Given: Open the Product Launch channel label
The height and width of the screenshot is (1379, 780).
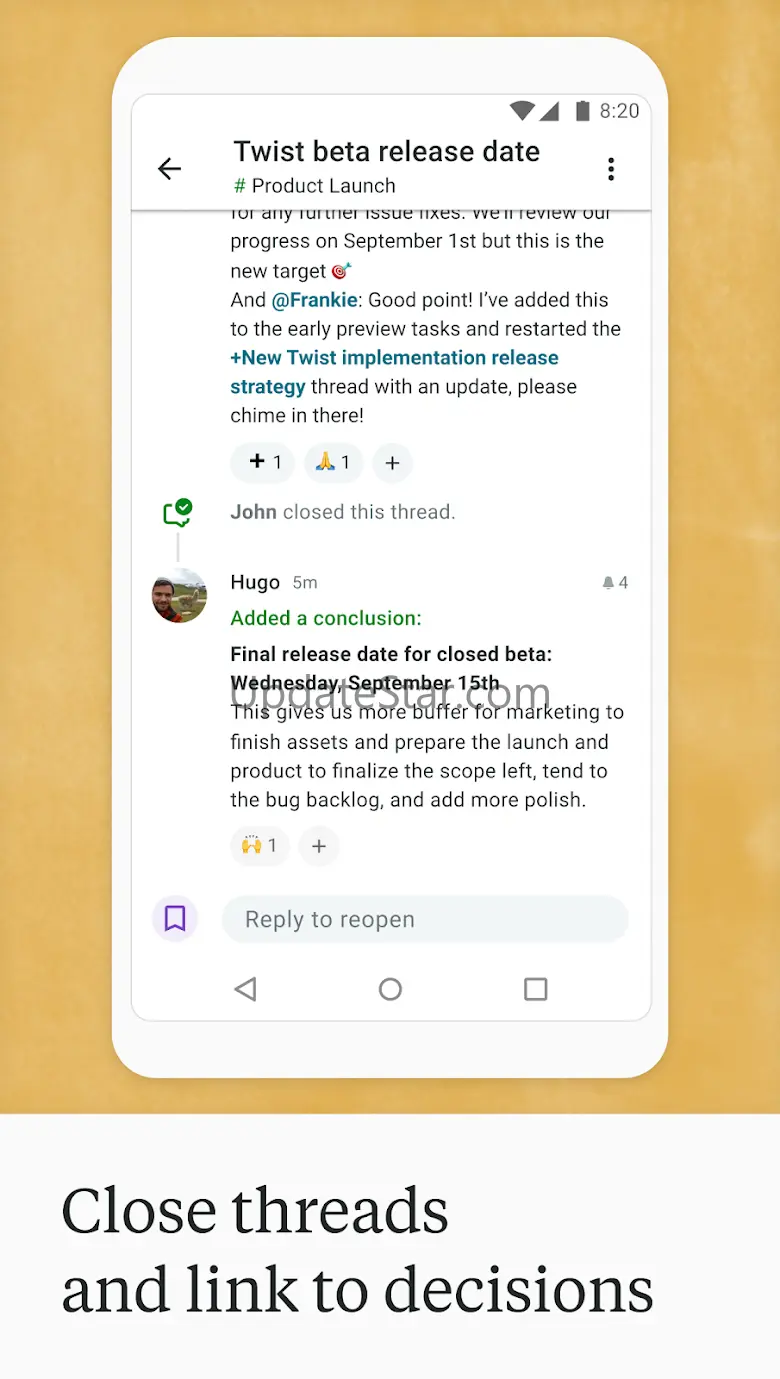Looking at the screenshot, I should click(x=315, y=186).
